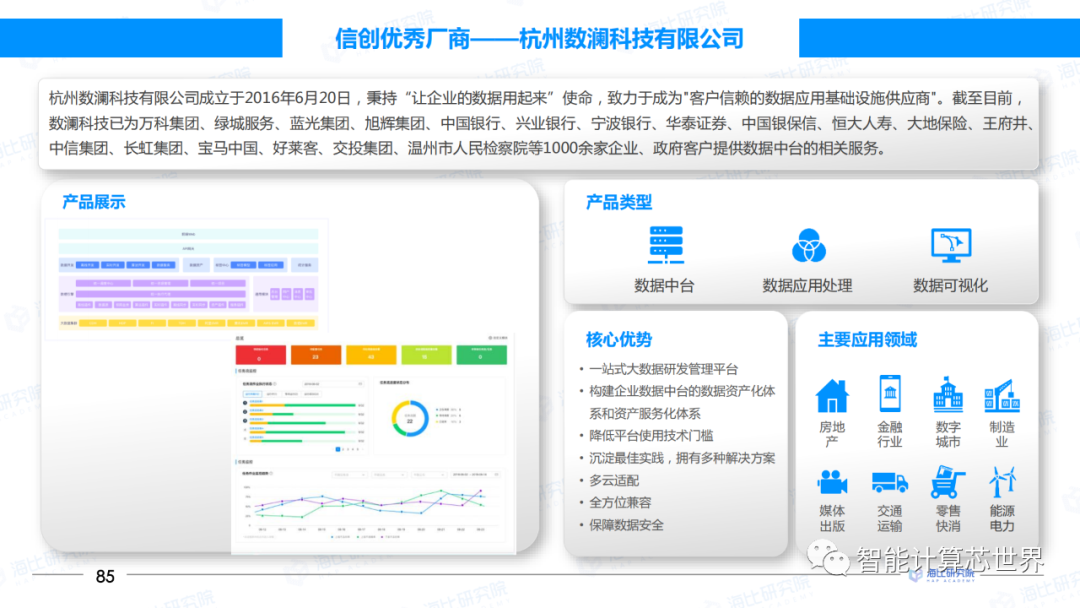Click the 数据应用处理 label
The height and width of the screenshot is (608, 1080).
coord(807,286)
